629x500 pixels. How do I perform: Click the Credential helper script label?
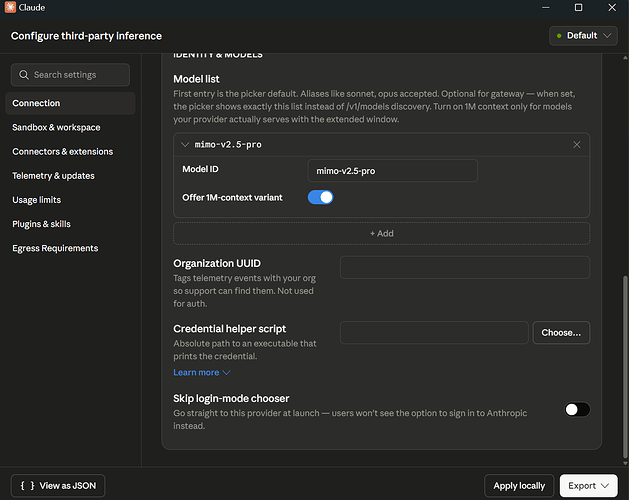(x=229, y=329)
